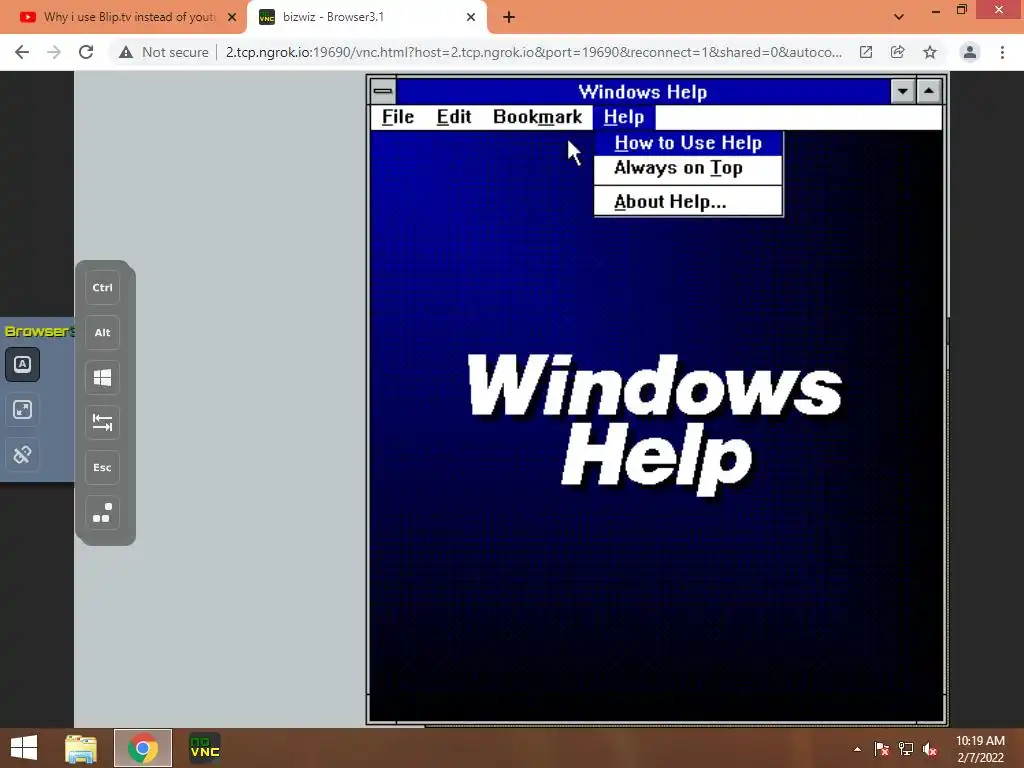The height and width of the screenshot is (768, 1024).
Task: Open Windows Help control-menu box
Action: (383, 91)
